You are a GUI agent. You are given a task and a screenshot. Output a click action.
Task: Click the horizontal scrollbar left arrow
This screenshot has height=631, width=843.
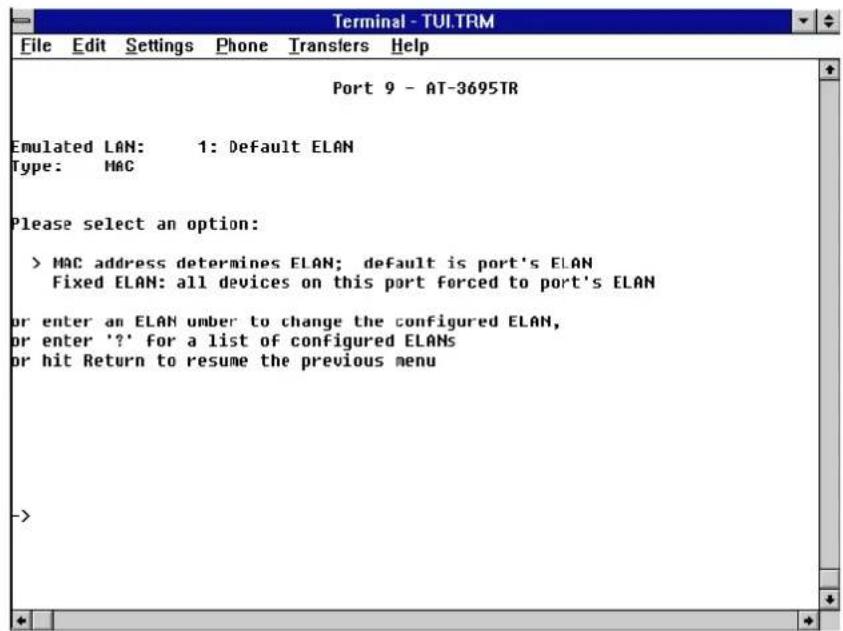tap(22, 620)
